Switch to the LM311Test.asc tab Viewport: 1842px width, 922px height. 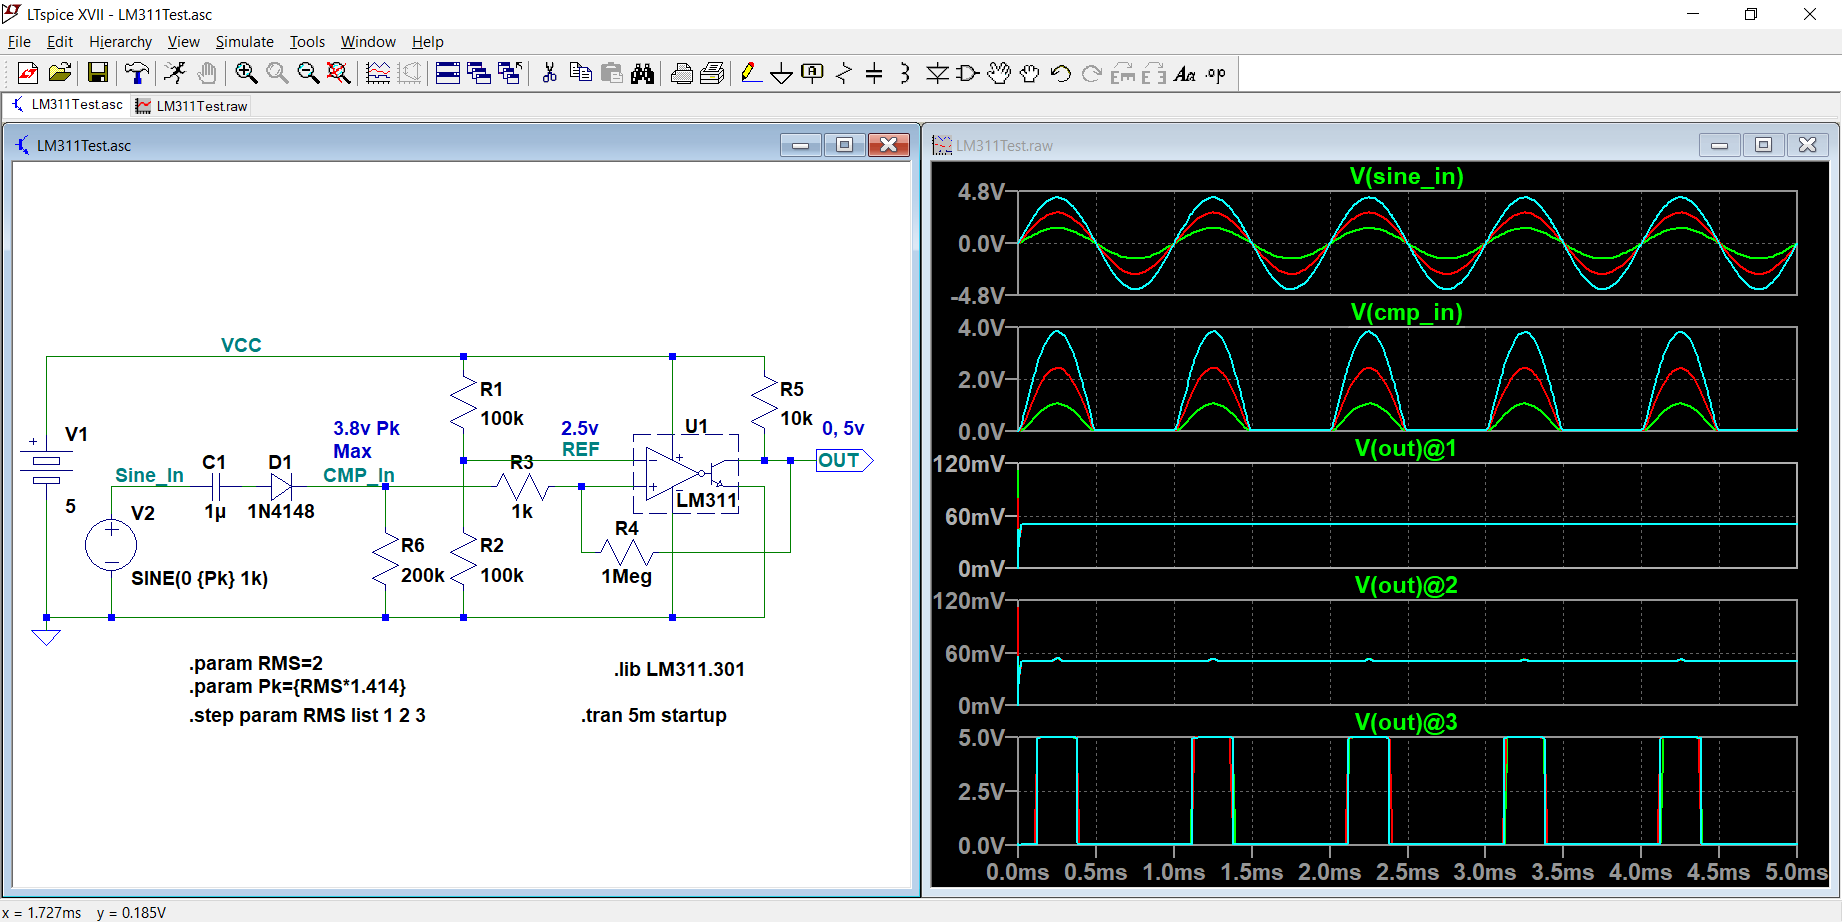[67, 105]
